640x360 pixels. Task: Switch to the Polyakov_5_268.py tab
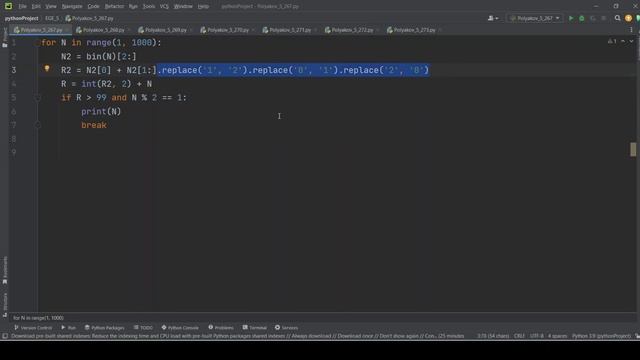(104, 30)
